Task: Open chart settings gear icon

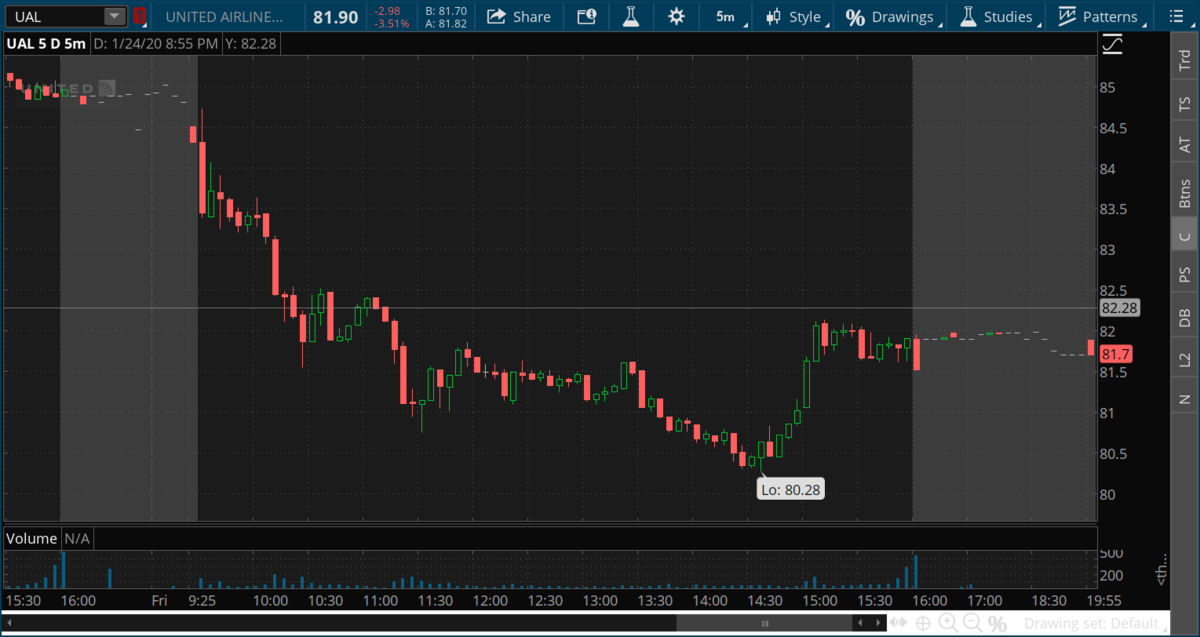Action: tap(676, 16)
